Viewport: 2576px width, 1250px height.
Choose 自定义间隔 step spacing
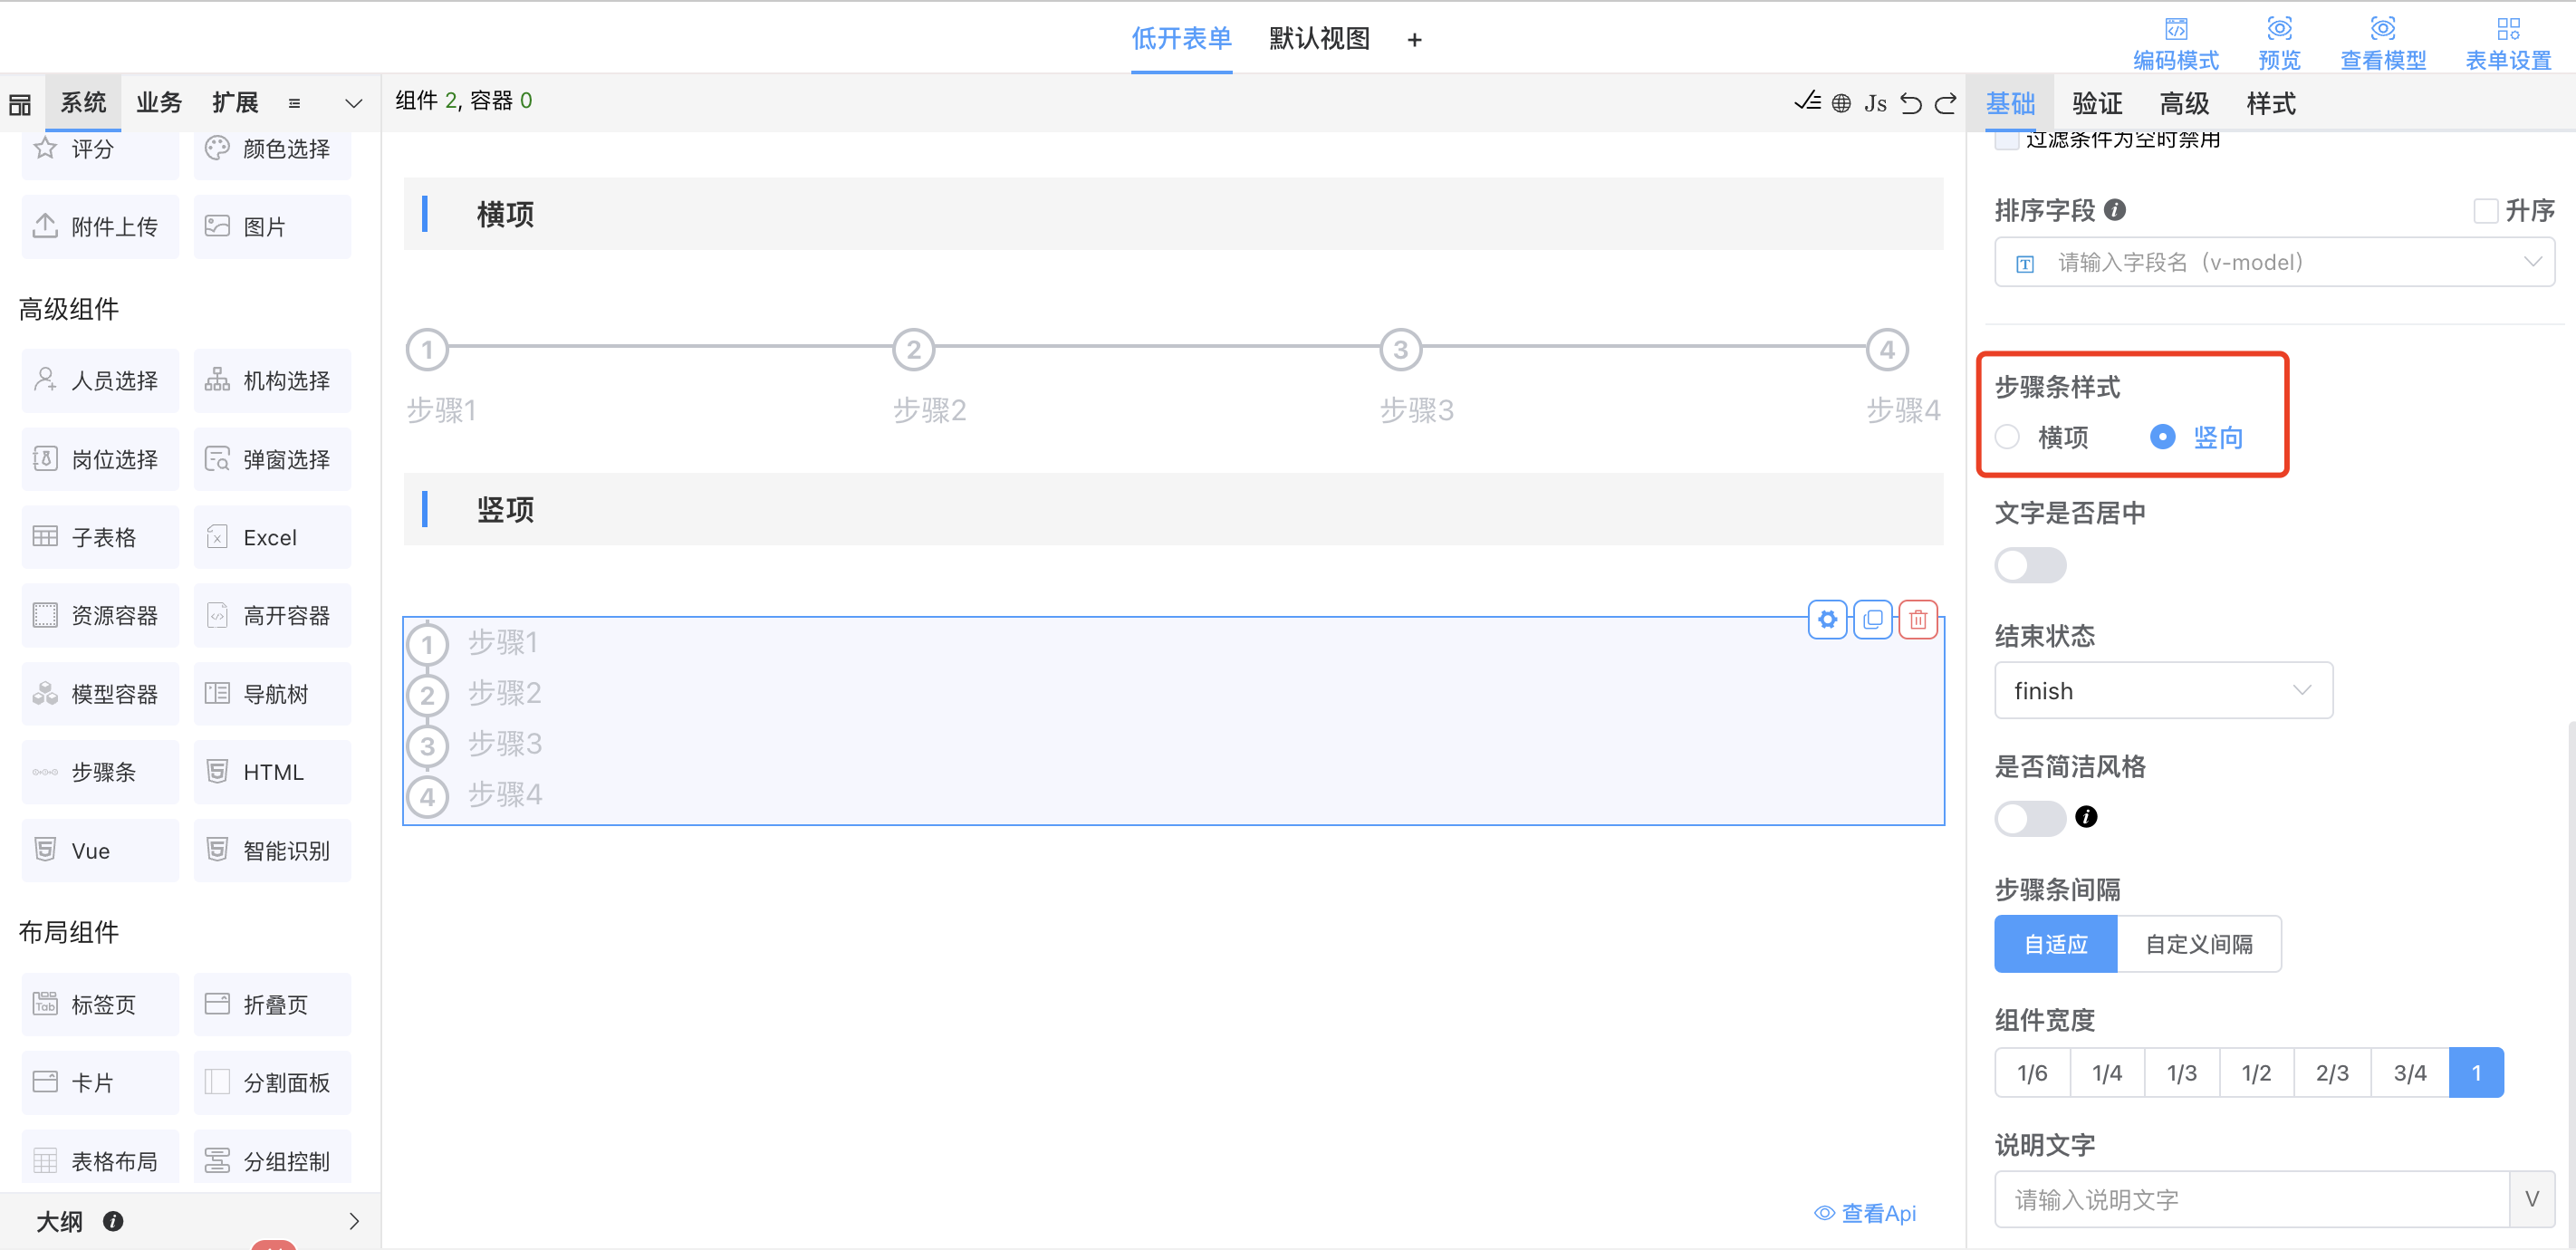coord(2198,944)
